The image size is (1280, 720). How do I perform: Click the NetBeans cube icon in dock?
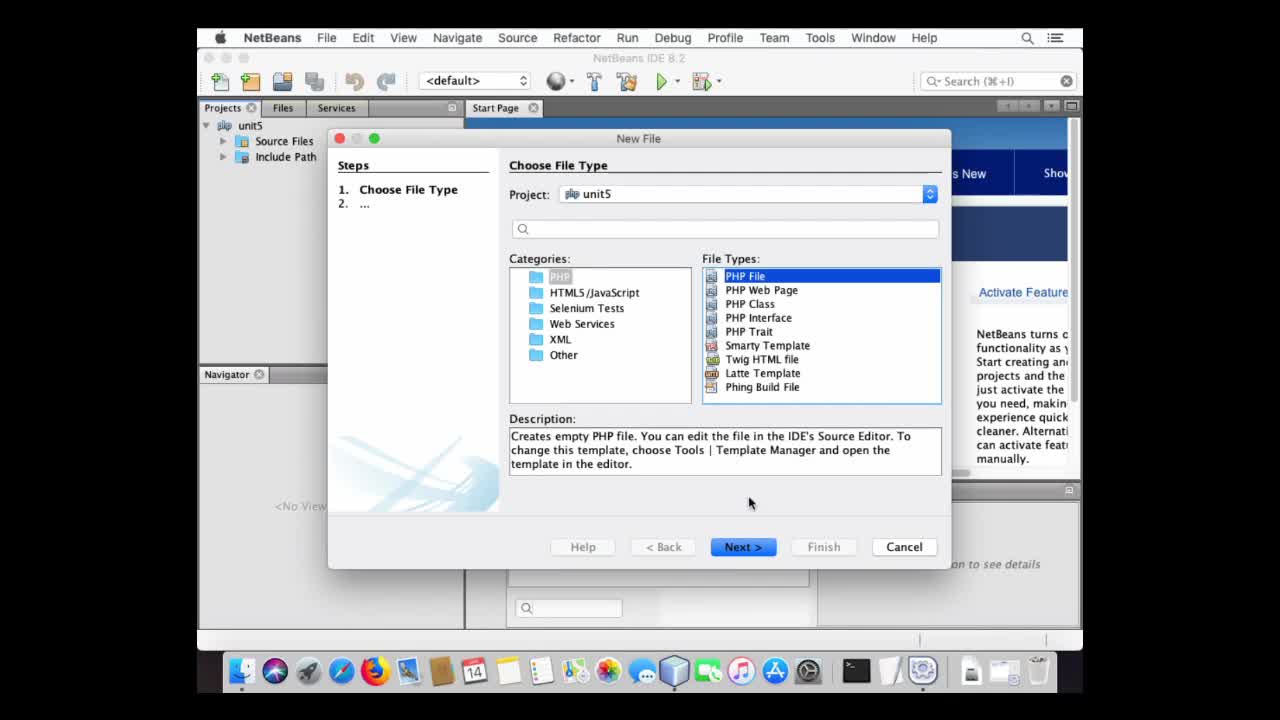[x=674, y=670]
